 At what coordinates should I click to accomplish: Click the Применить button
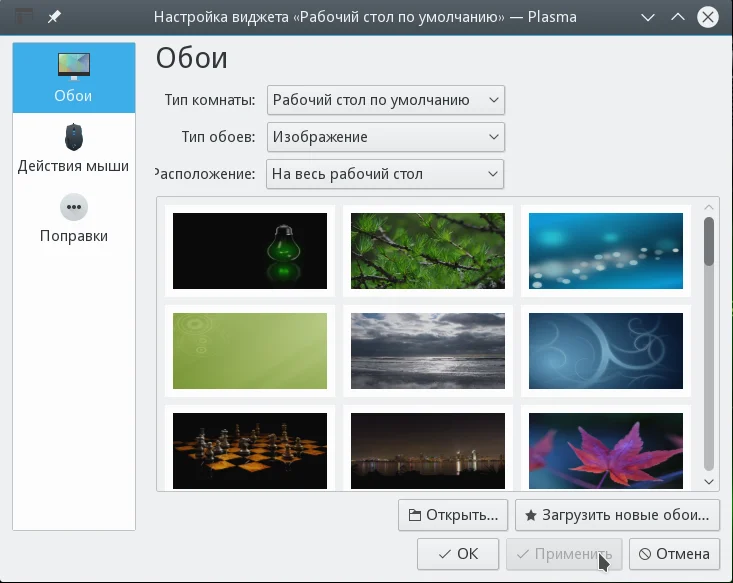(x=564, y=554)
